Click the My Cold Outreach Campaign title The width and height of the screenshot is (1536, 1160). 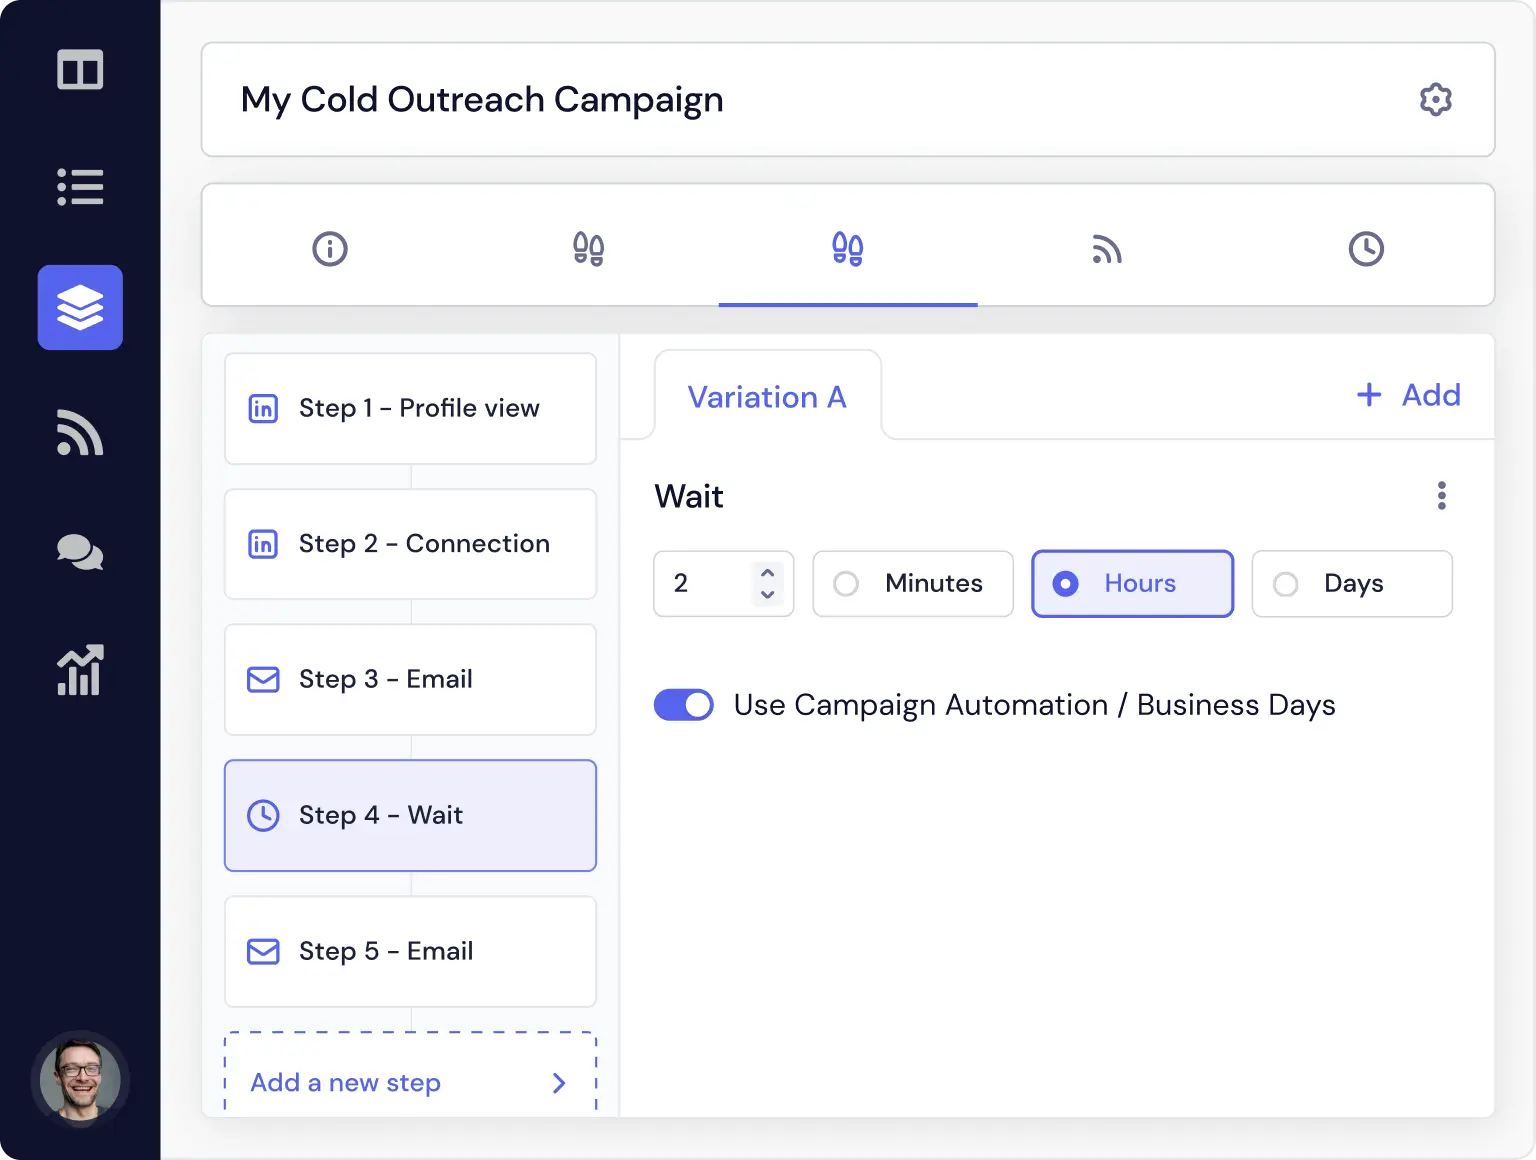(x=482, y=100)
